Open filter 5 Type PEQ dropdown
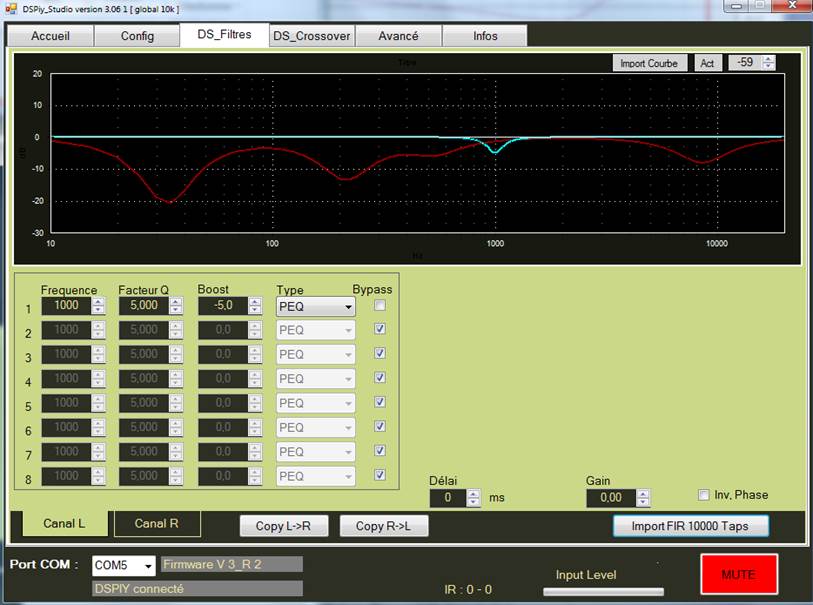Image resolution: width=813 pixels, height=605 pixels. pos(316,403)
